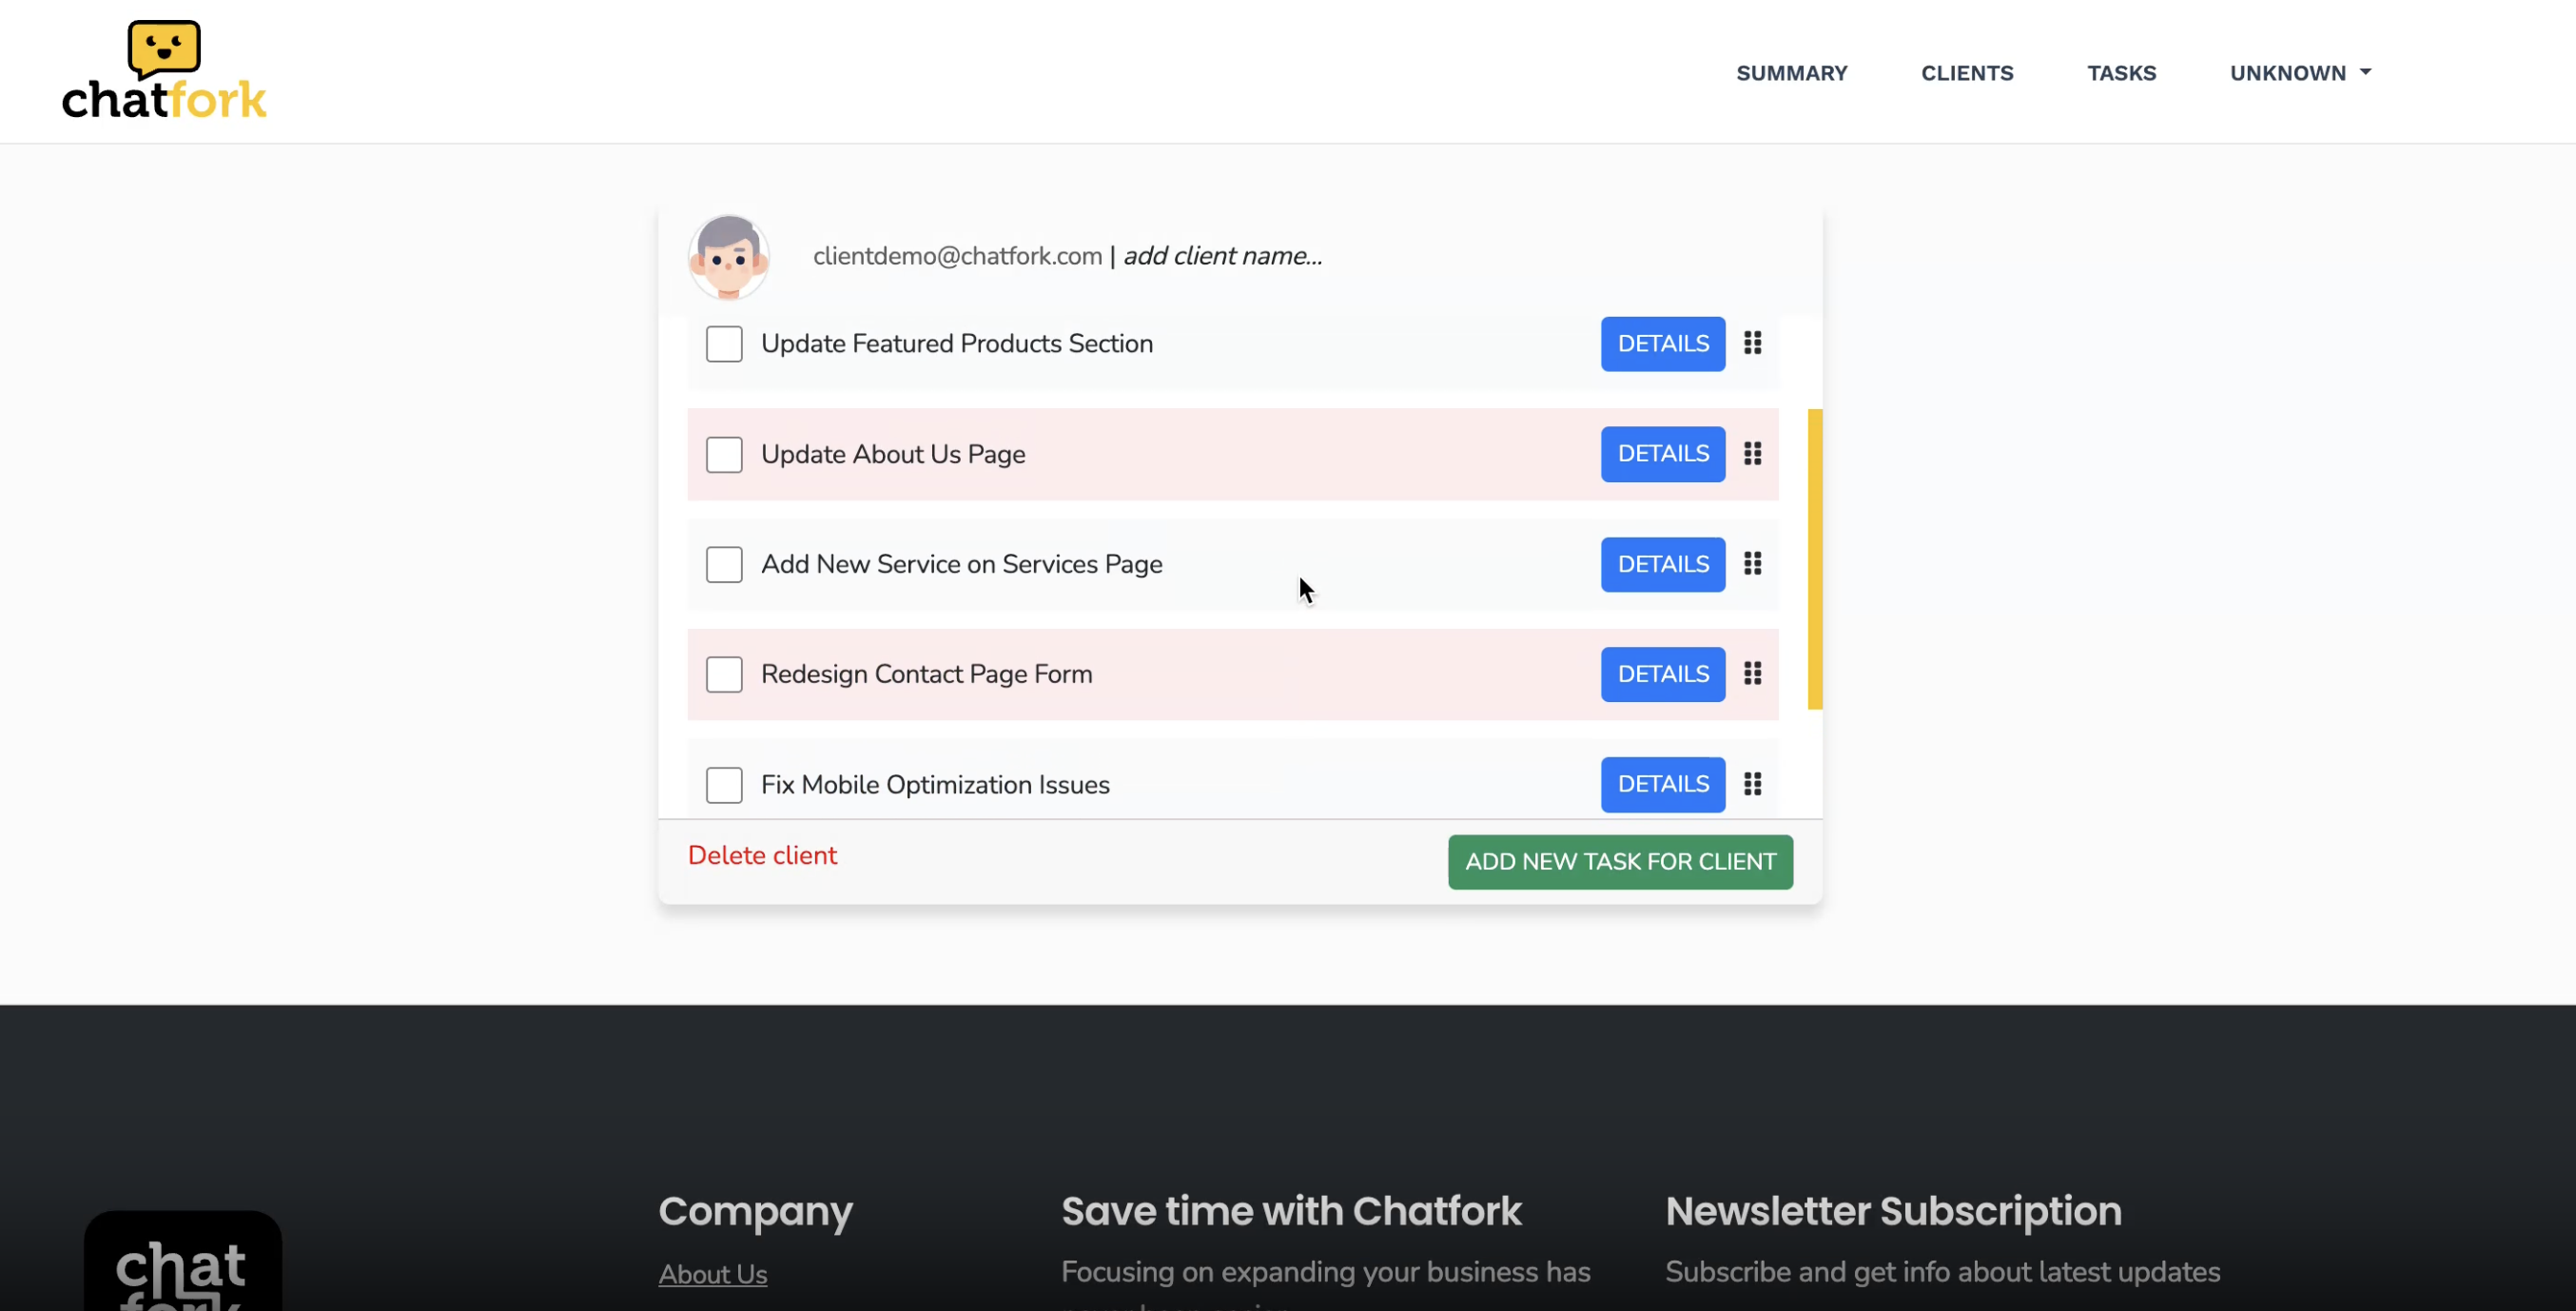Click the client avatar image
The image size is (2576, 1311).
click(728, 256)
